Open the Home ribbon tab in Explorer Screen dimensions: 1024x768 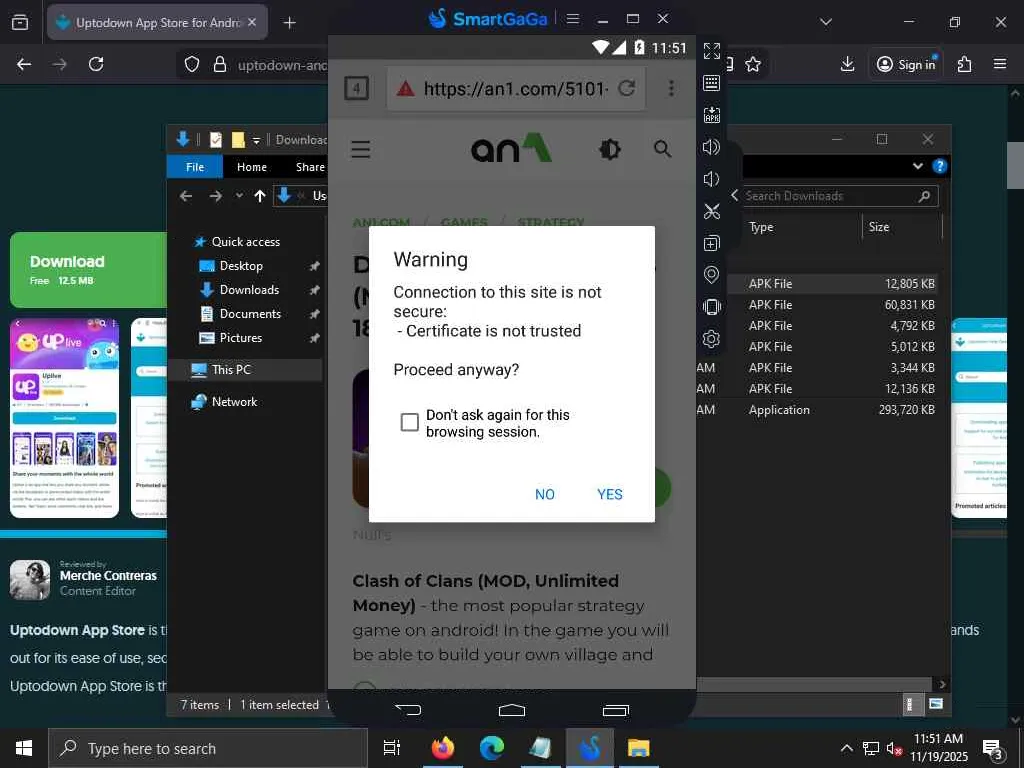[x=251, y=167]
